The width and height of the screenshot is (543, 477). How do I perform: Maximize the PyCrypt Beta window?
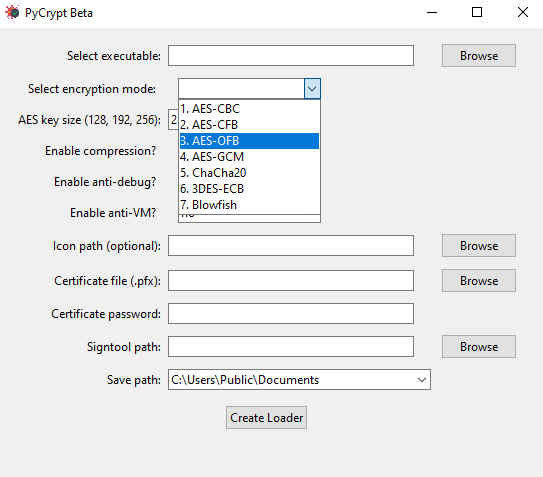click(x=477, y=12)
